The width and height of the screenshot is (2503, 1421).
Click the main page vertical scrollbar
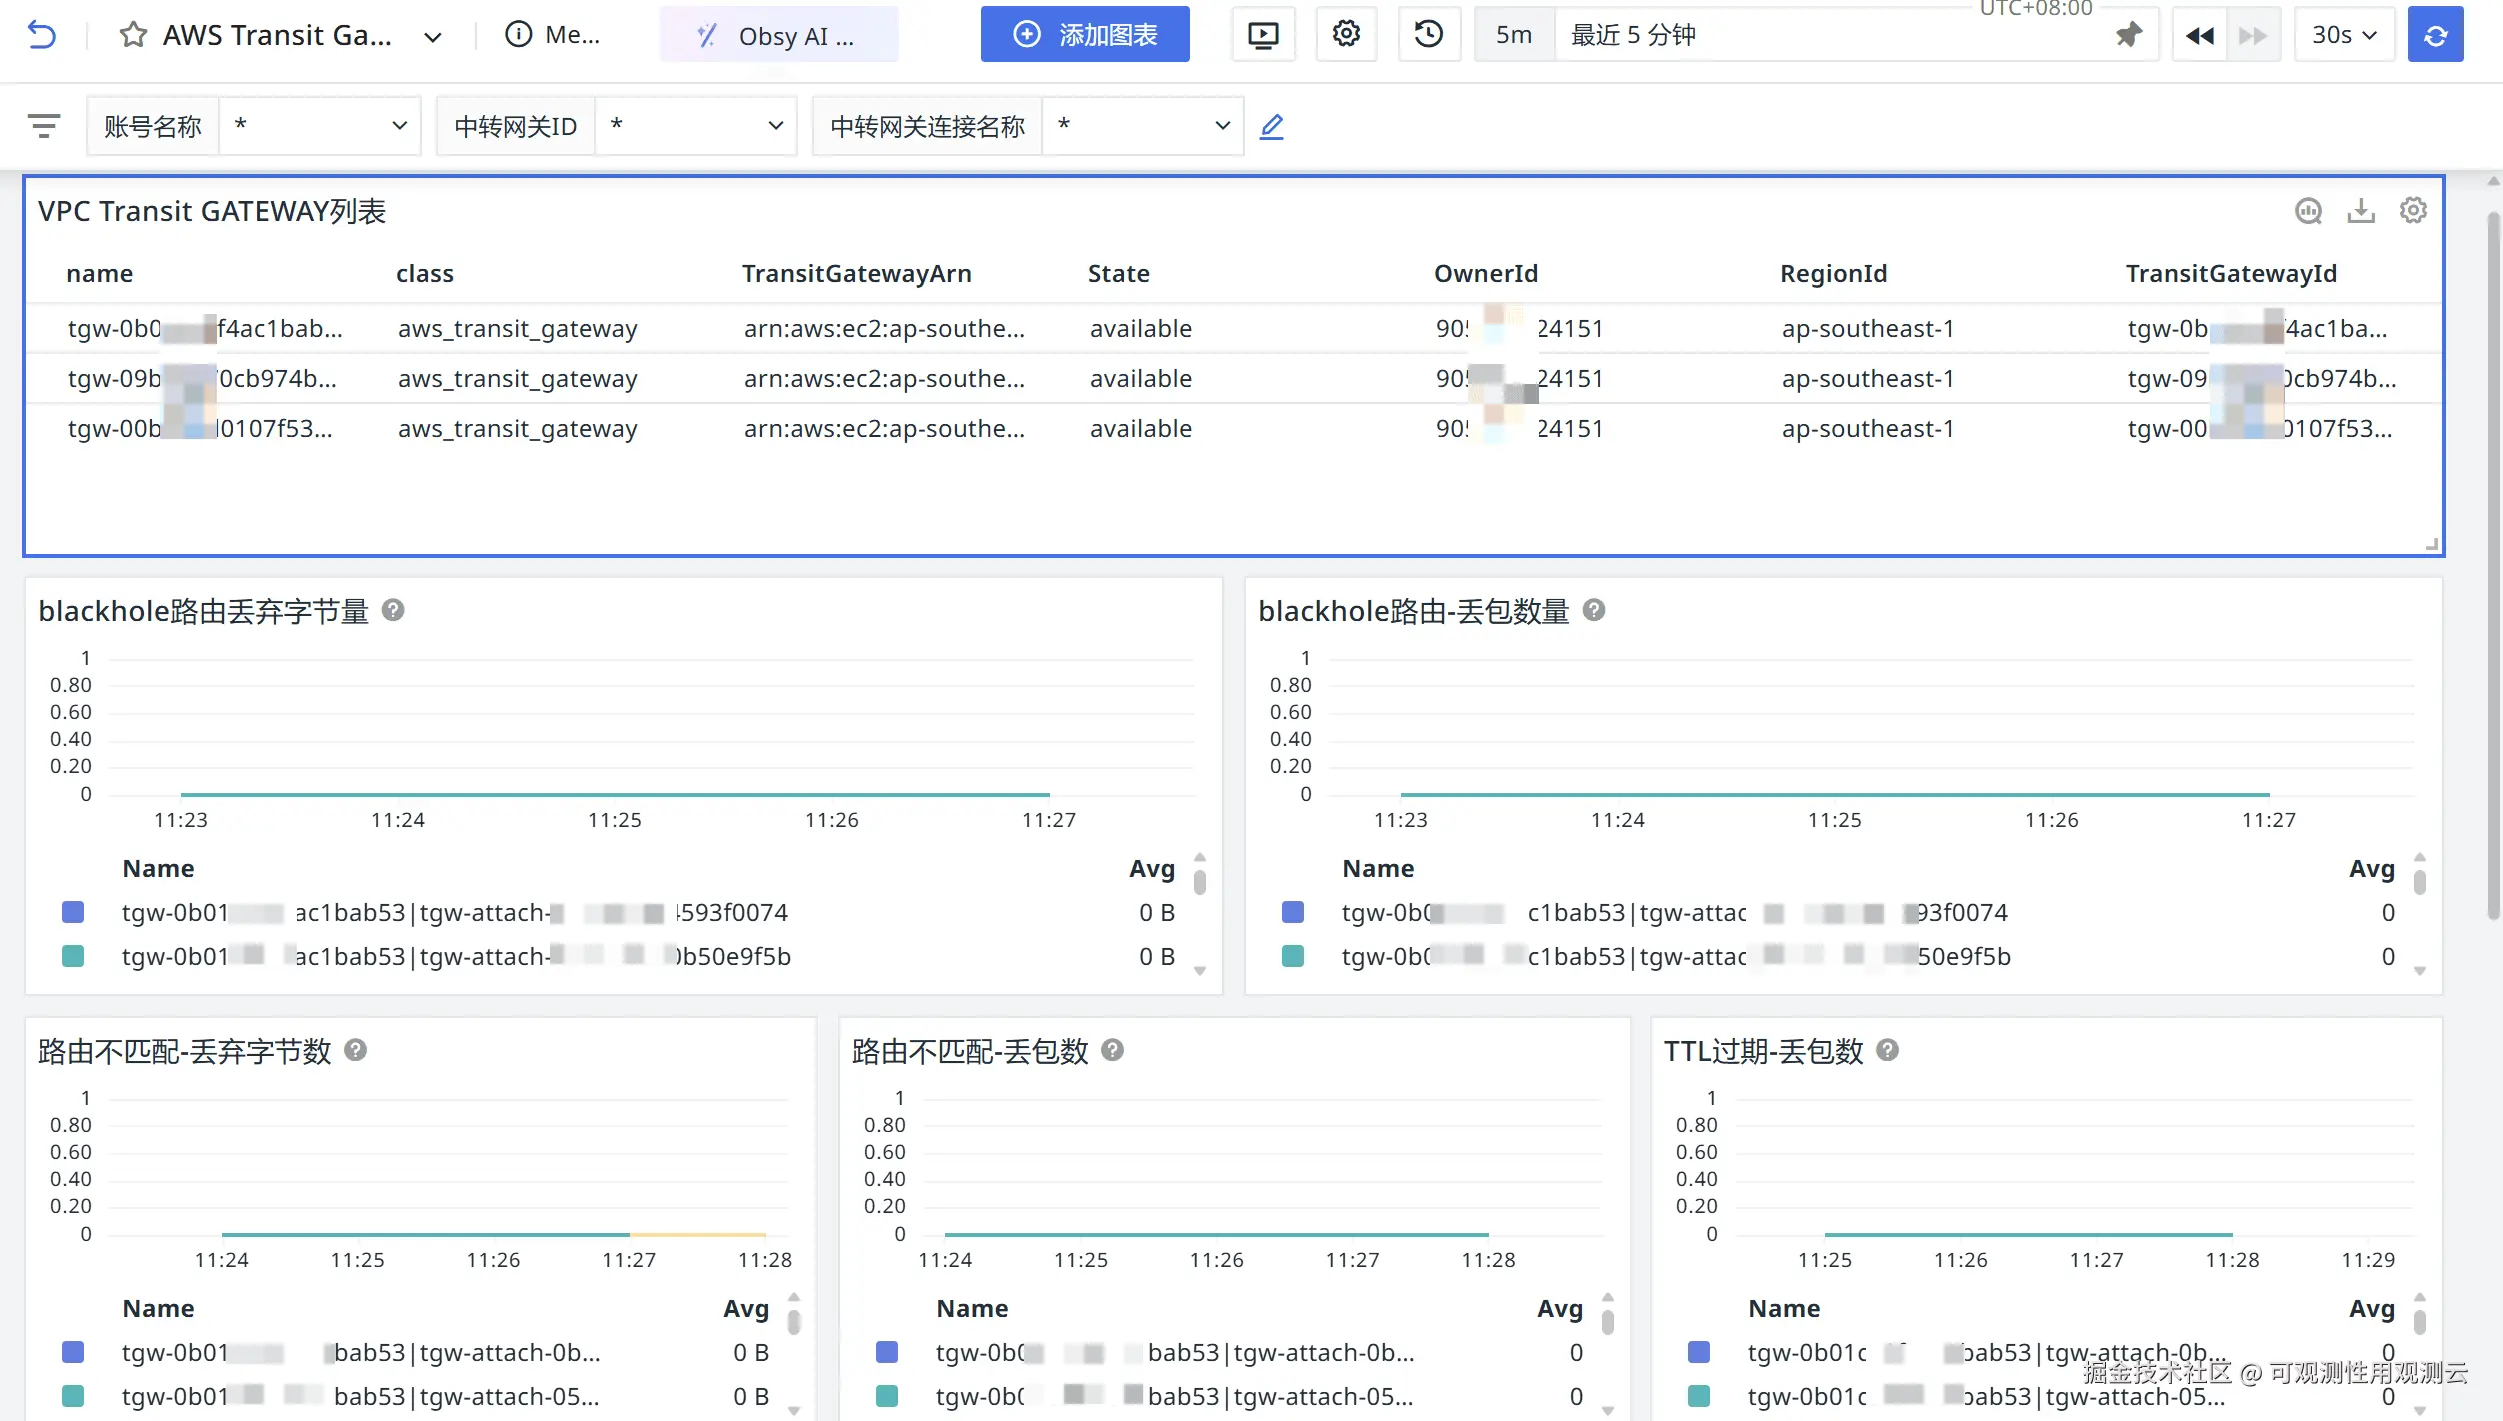click(x=2493, y=565)
